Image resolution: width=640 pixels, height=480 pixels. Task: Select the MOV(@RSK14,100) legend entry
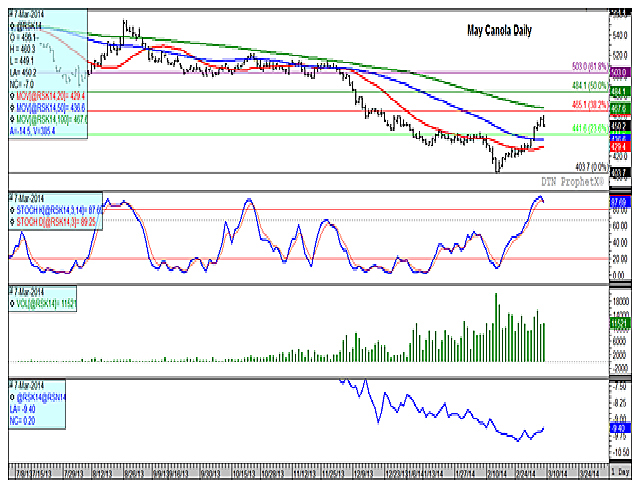click(51, 120)
